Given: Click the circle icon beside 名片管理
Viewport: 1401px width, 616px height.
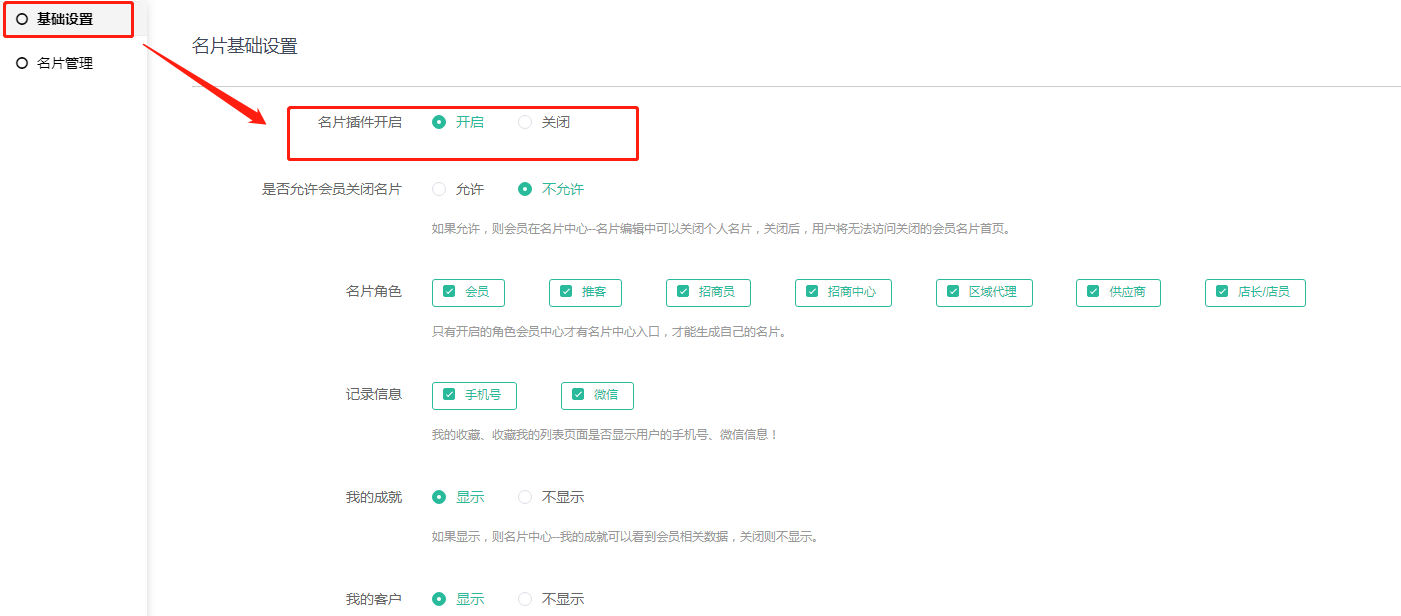Looking at the screenshot, I should [22, 63].
